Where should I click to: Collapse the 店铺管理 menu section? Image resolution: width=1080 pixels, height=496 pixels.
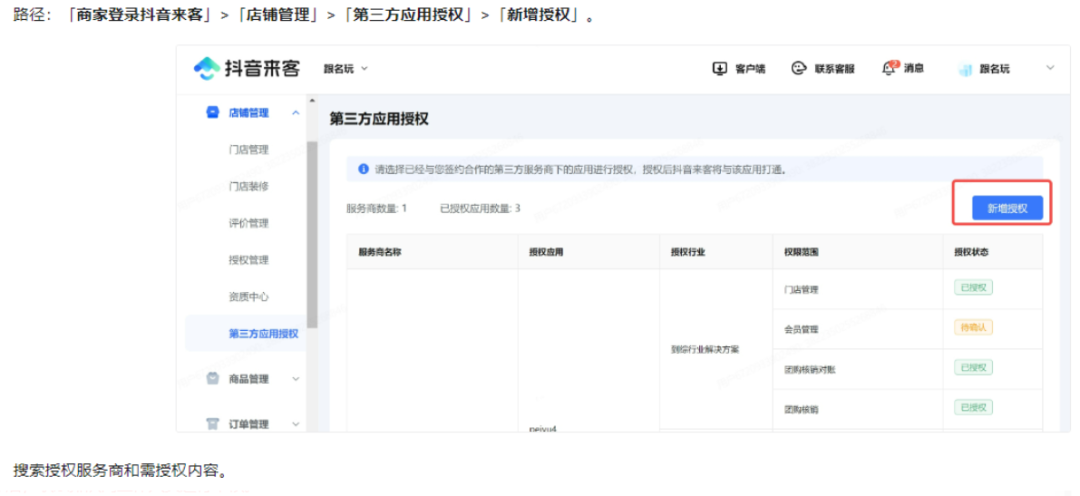click(x=295, y=113)
